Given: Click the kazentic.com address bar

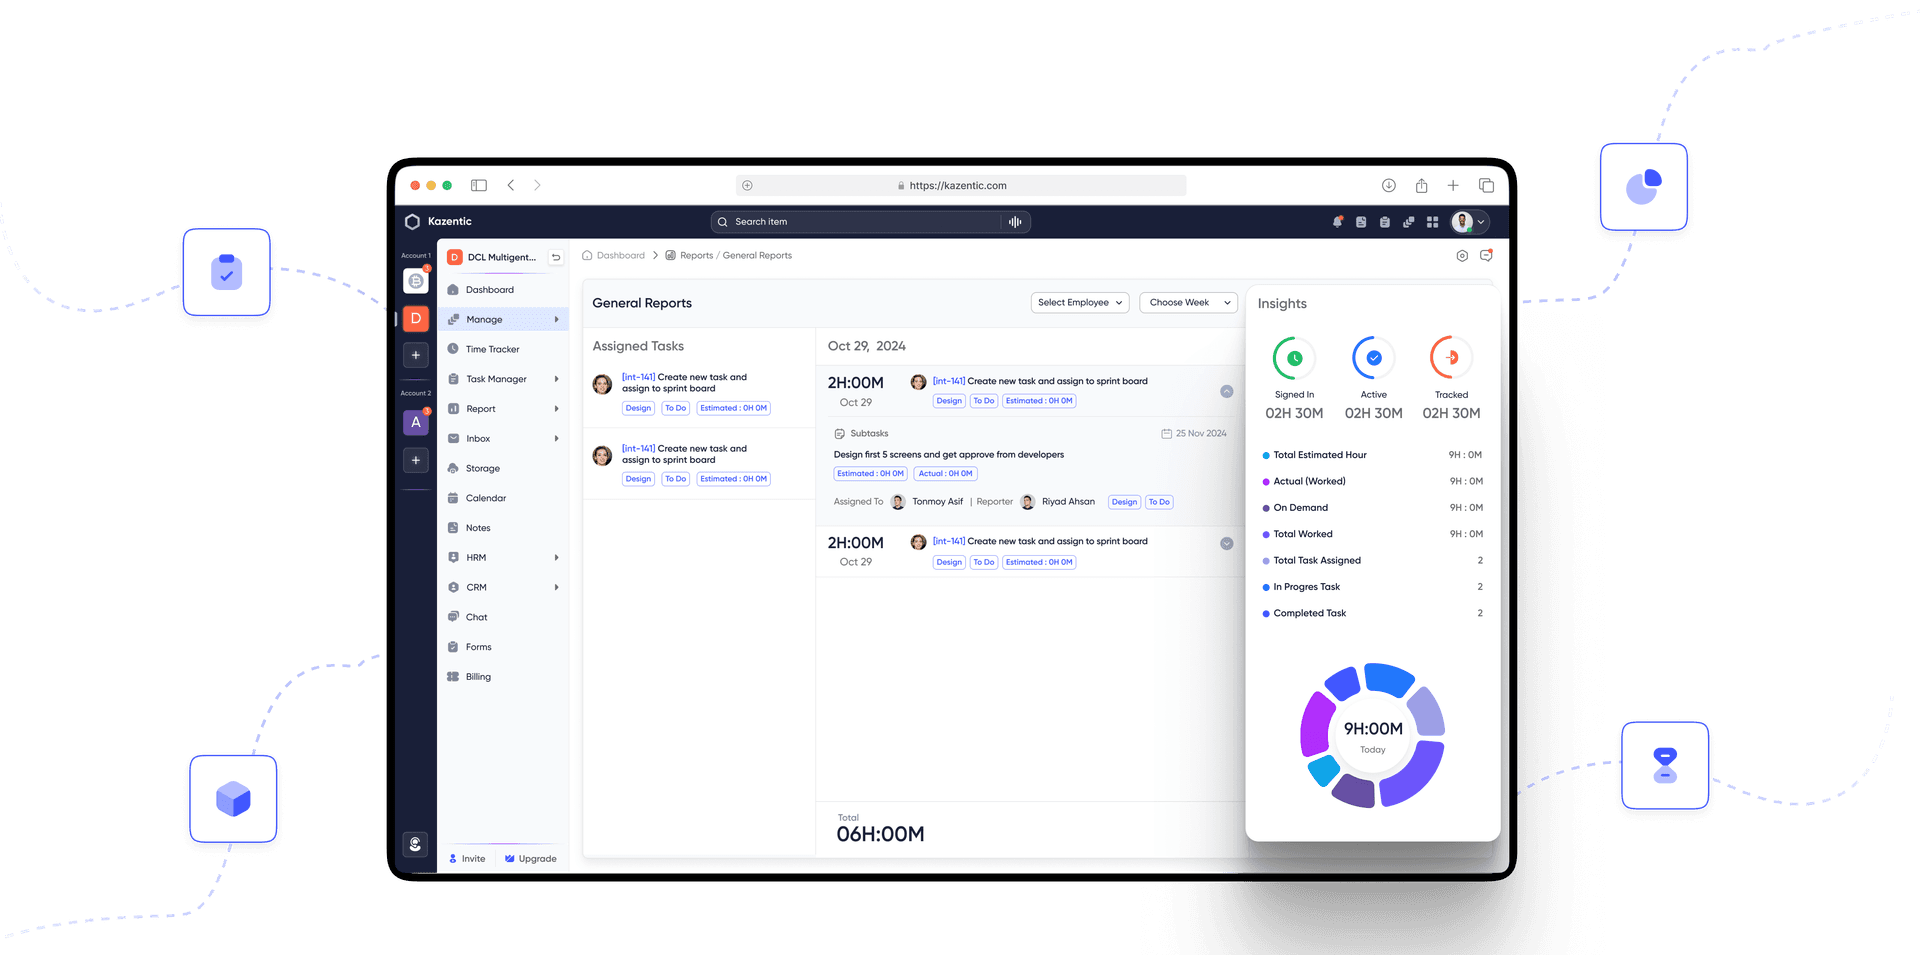Looking at the screenshot, I should (961, 185).
